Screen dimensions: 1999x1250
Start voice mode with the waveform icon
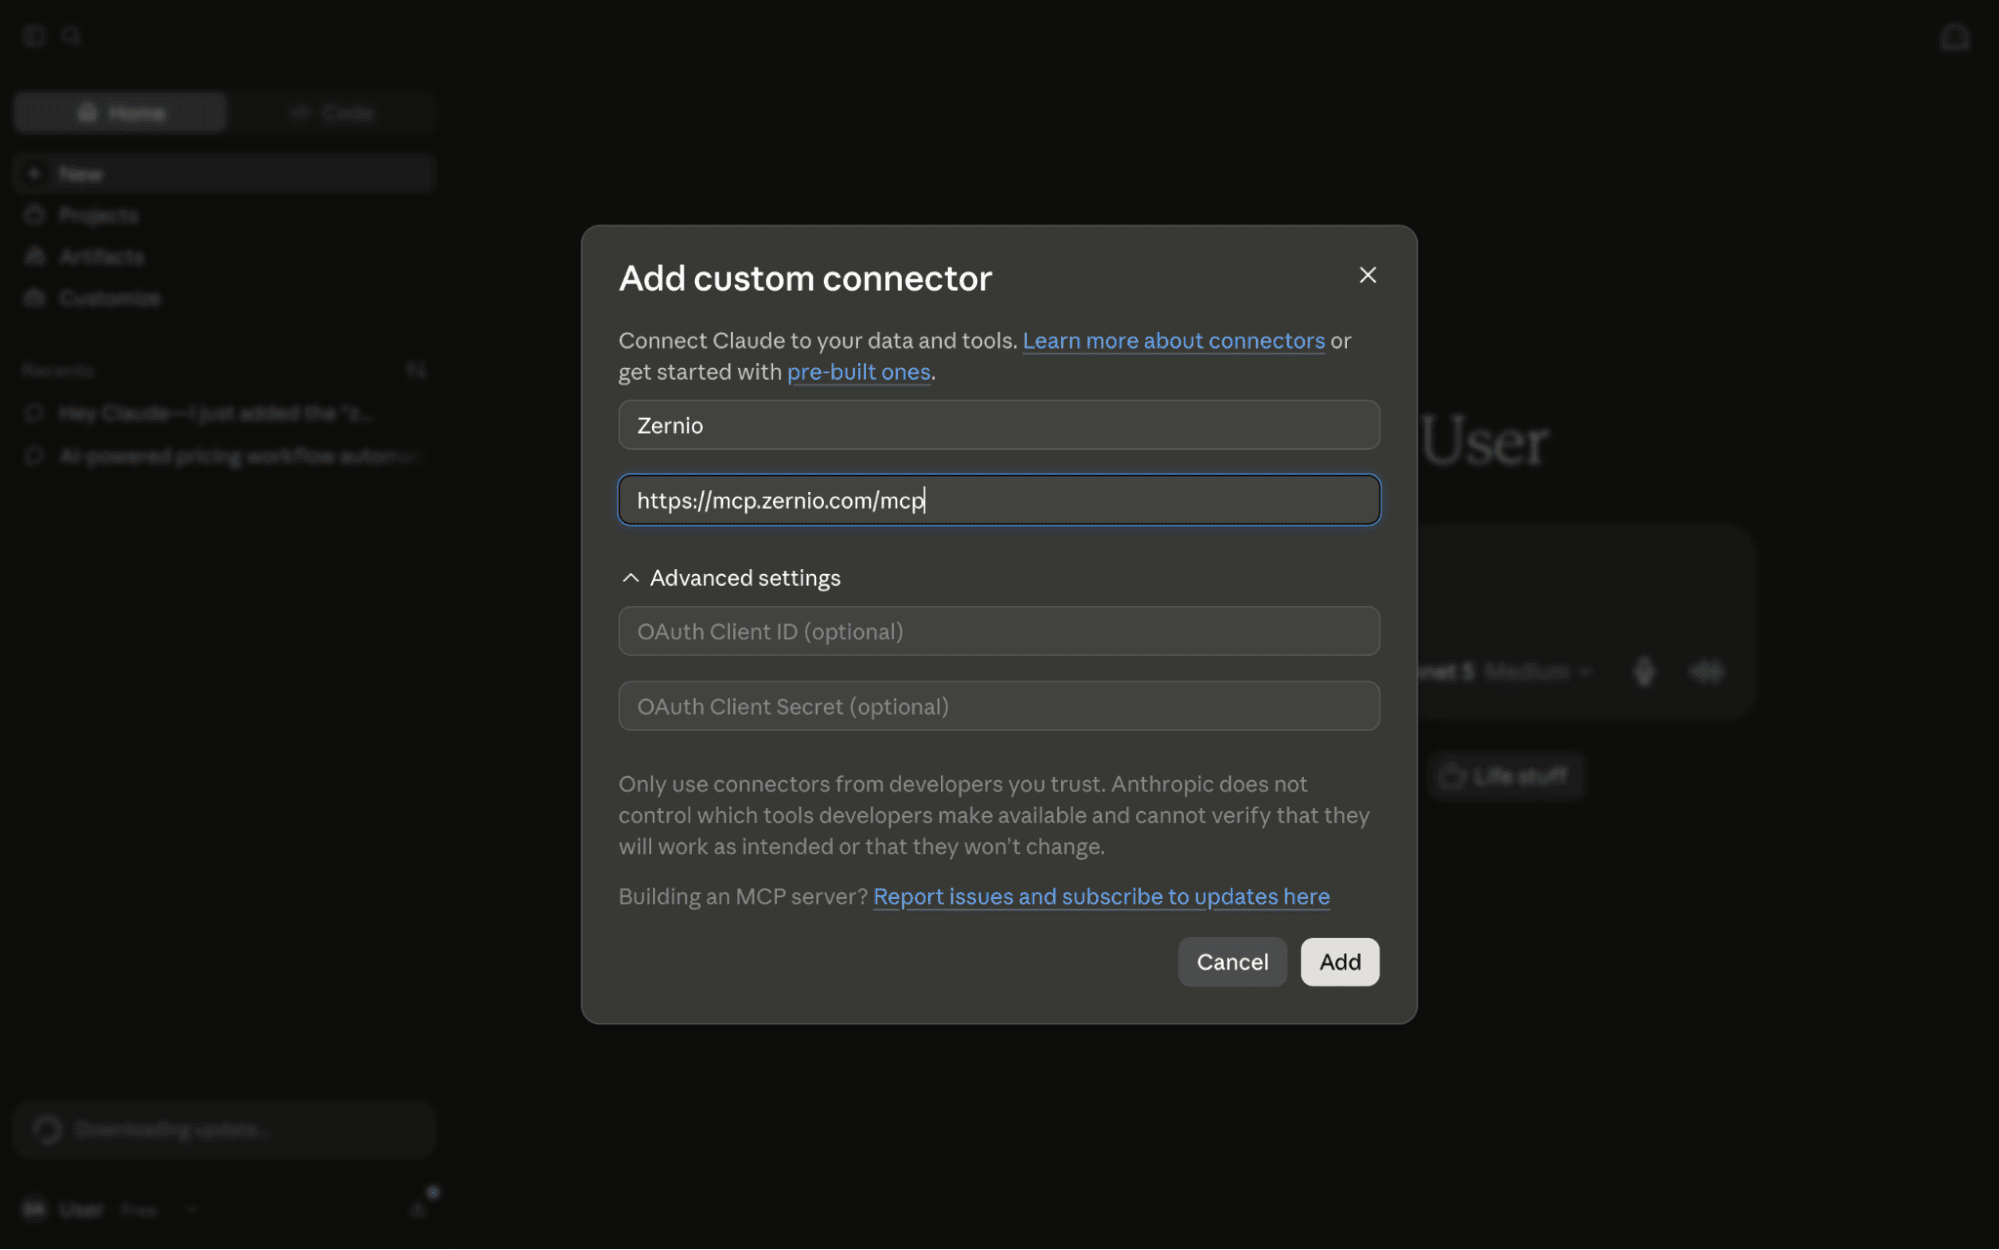[1707, 672]
